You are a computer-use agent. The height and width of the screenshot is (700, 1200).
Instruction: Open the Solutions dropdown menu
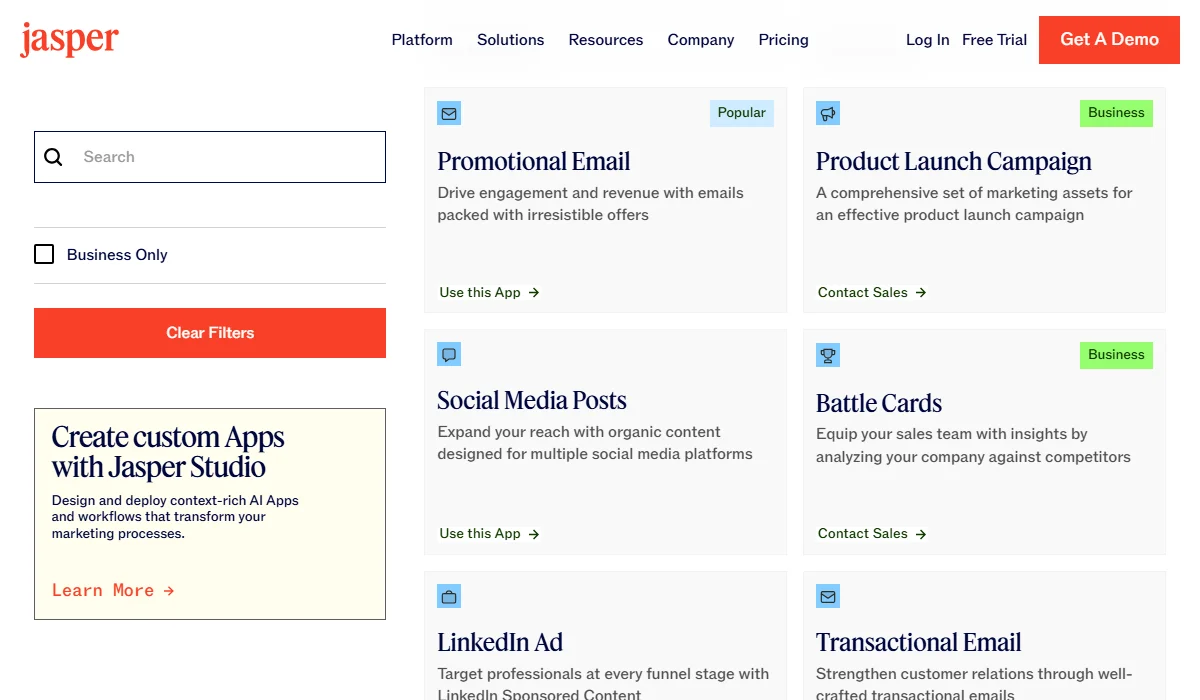[510, 40]
